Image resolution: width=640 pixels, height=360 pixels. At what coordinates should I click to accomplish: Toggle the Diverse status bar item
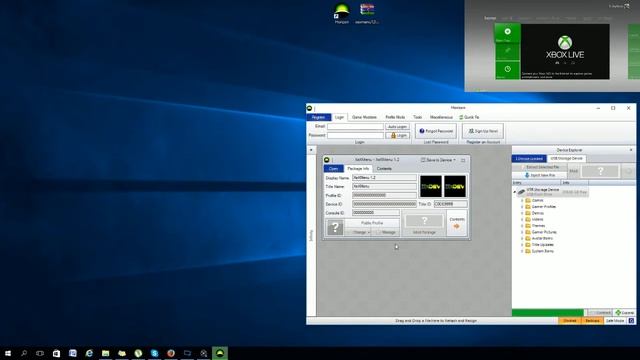(x=569, y=321)
